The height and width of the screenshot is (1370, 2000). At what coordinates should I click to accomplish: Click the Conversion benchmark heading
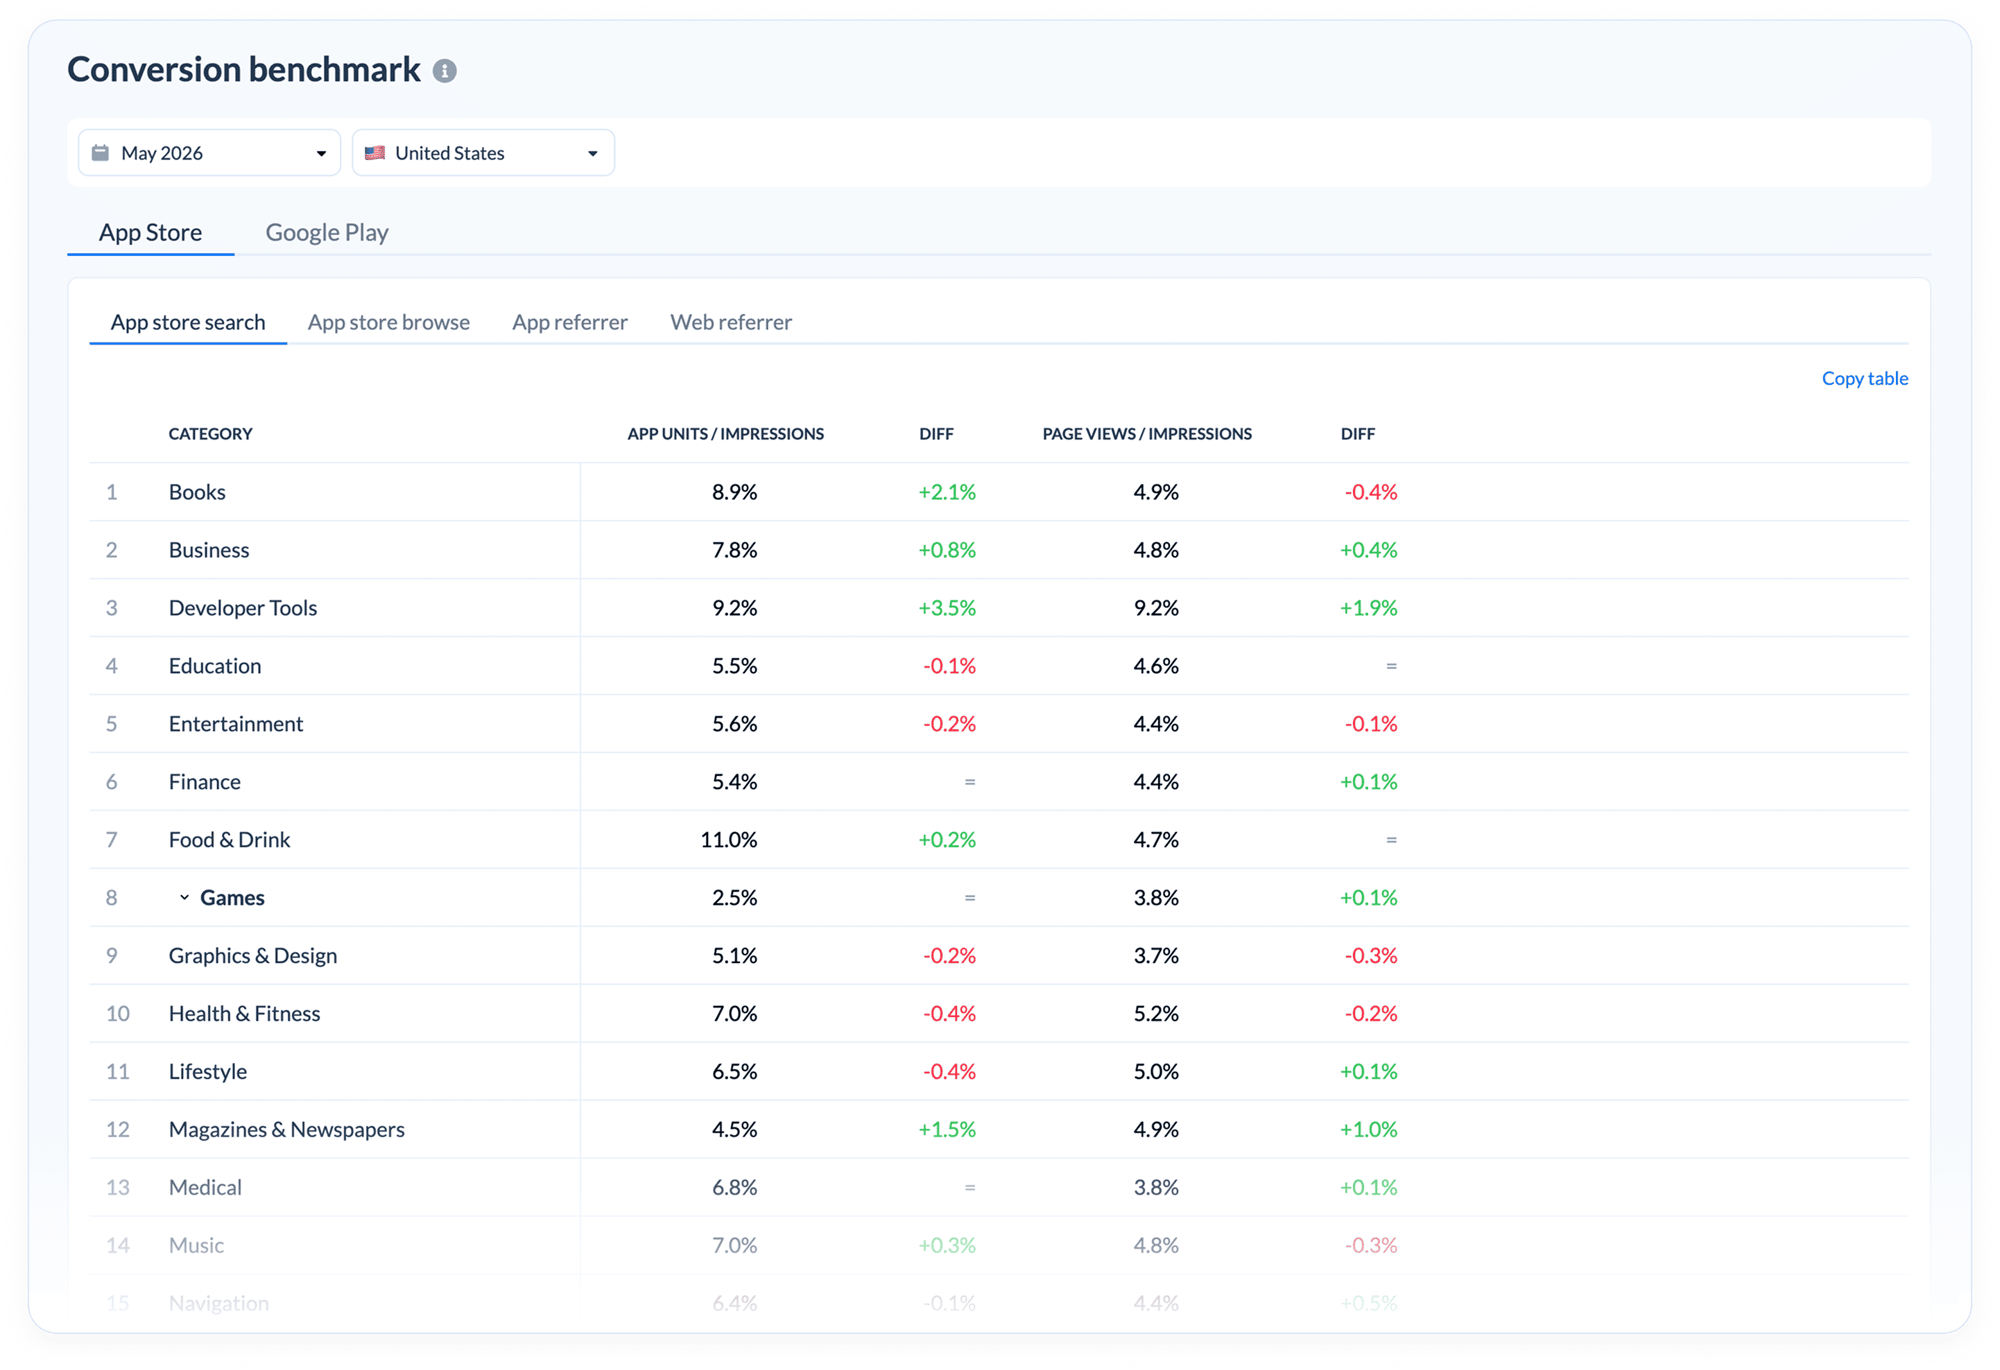coord(244,70)
